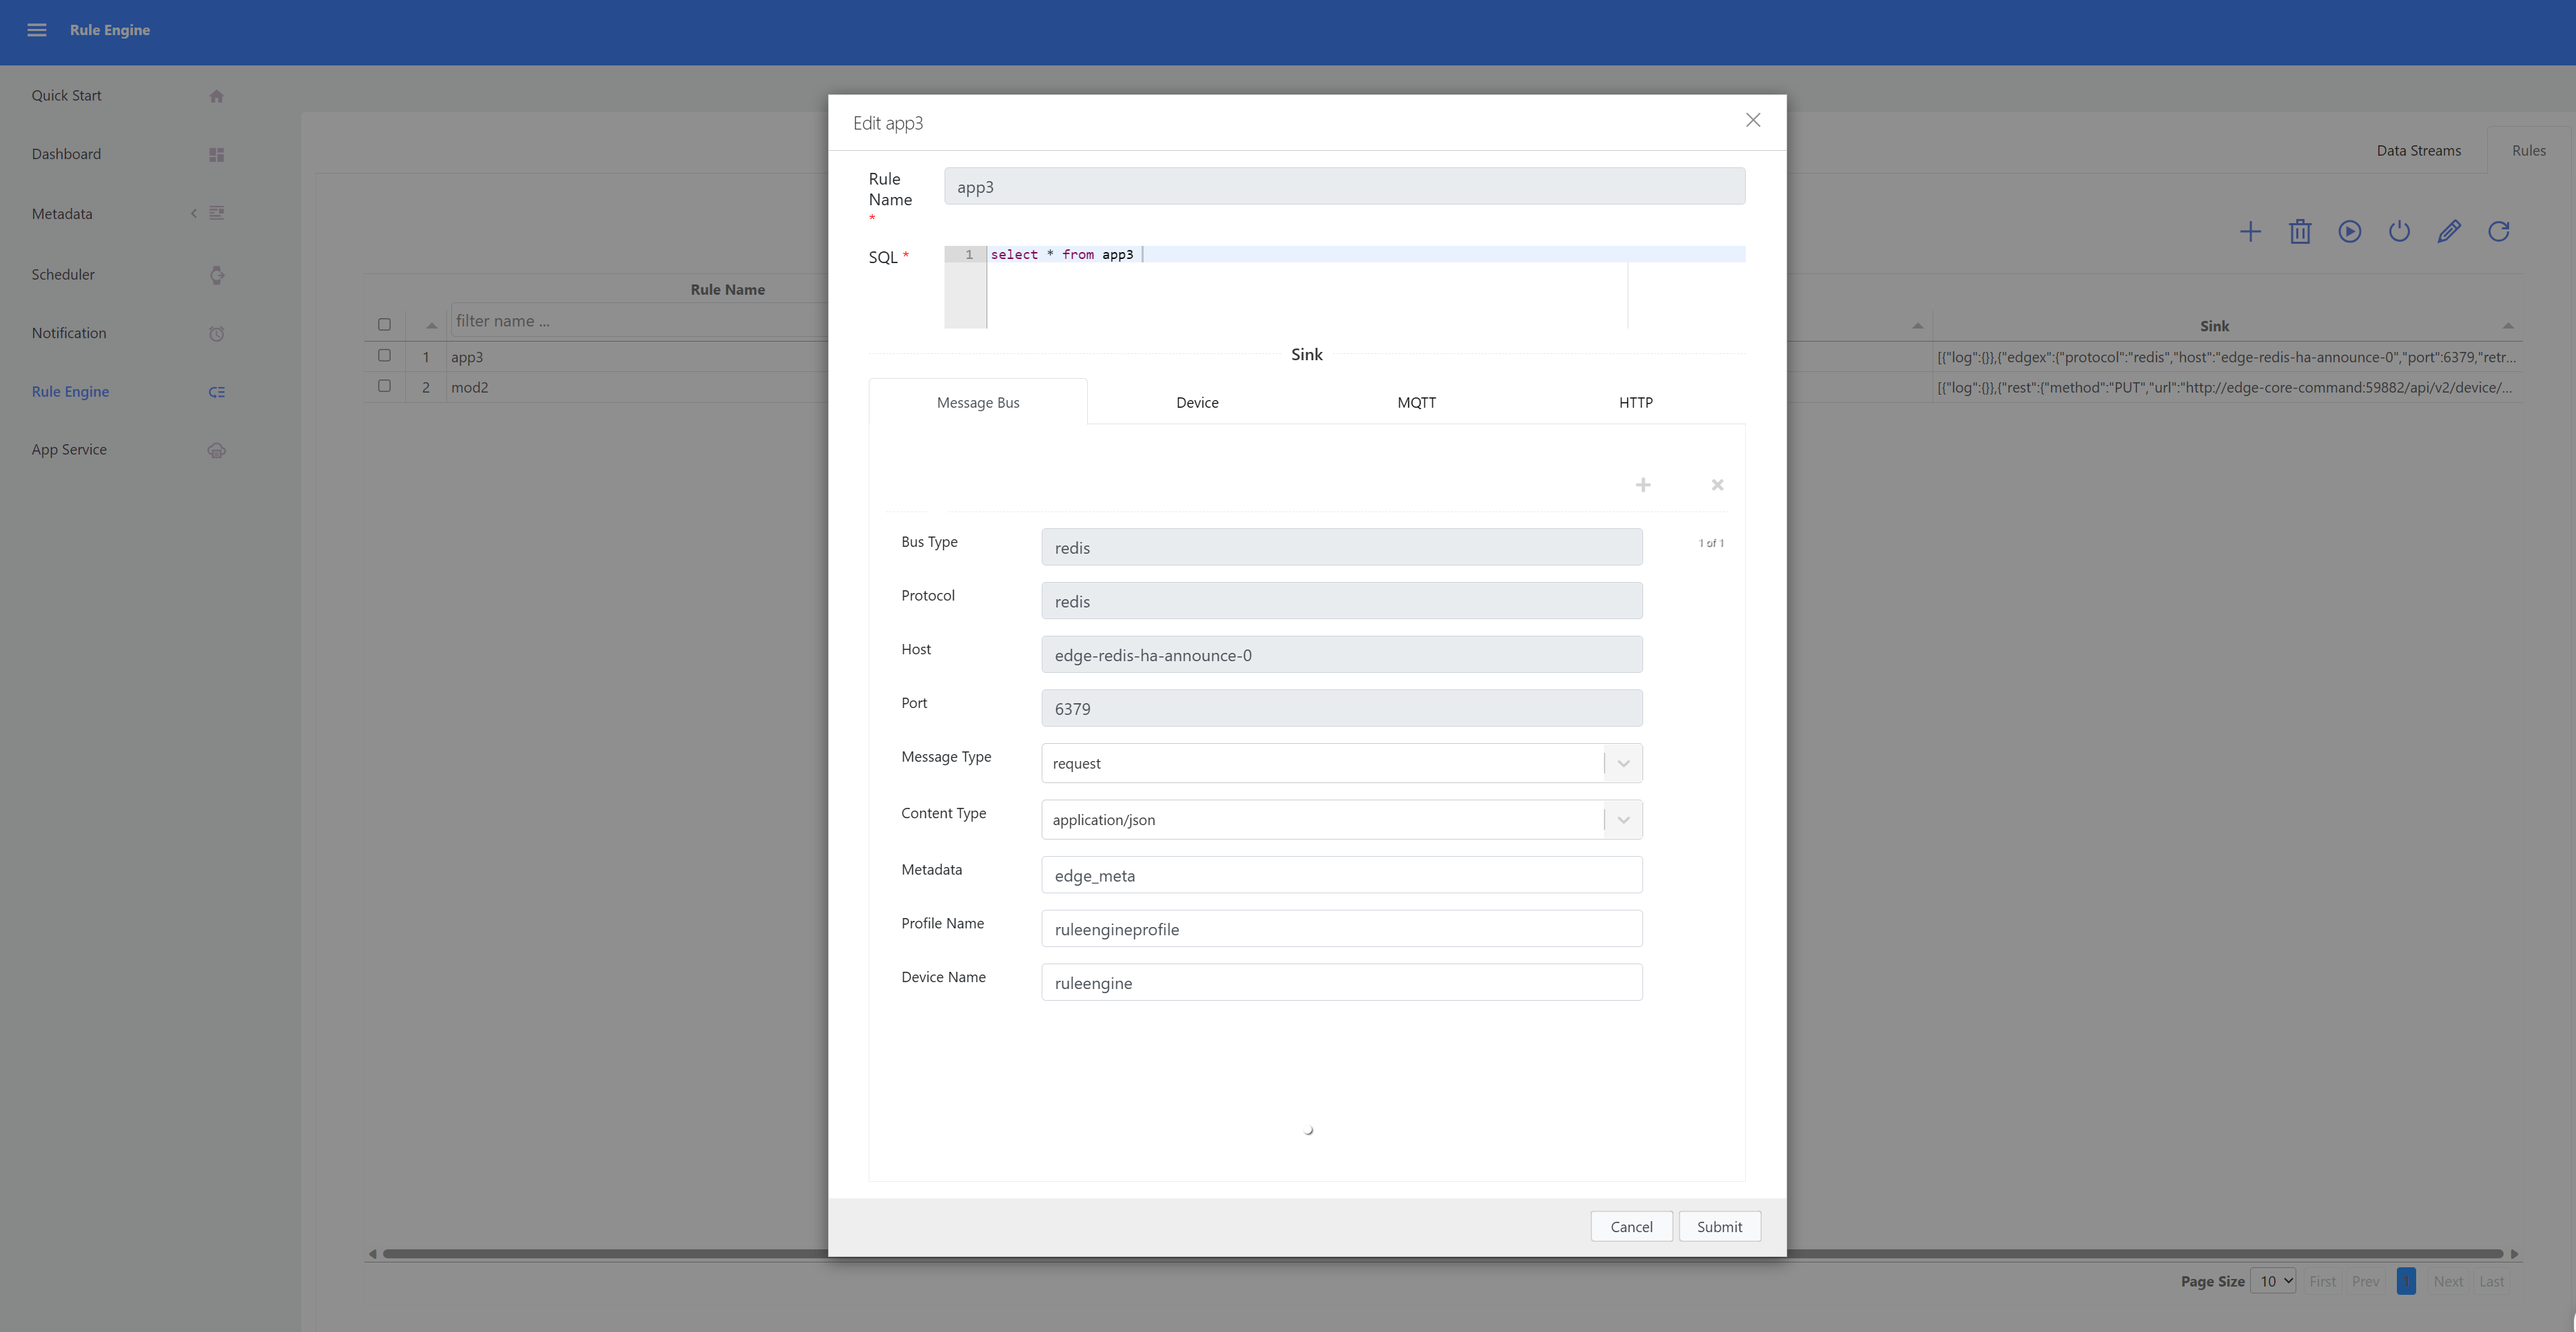This screenshot has height=1332, width=2576.
Task: Select all rules via the header checkbox
Action: pyautogui.click(x=384, y=324)
